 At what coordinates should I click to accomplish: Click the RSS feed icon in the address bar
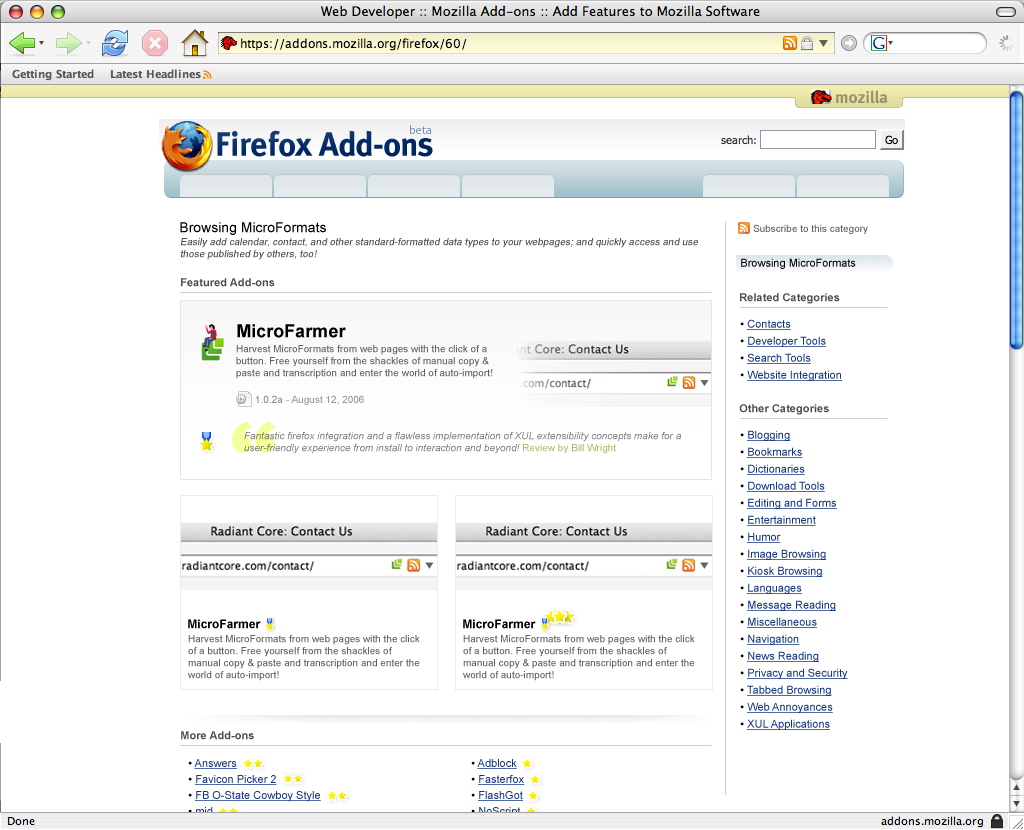point(790,43)
